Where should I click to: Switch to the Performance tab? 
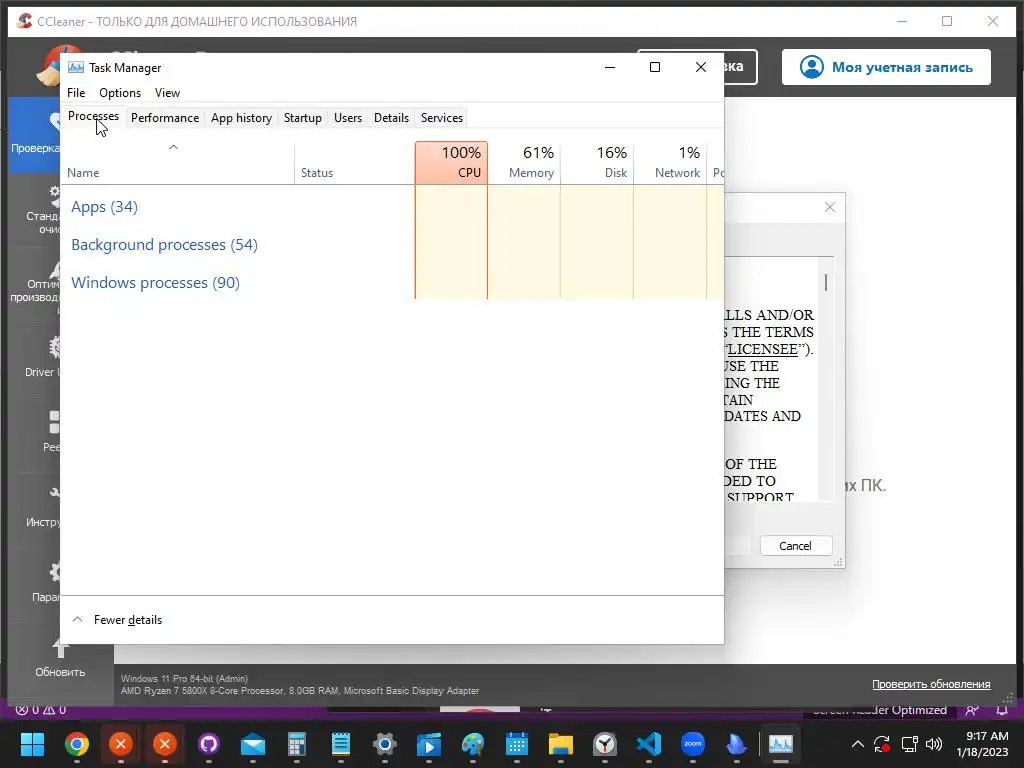[165, 118]
